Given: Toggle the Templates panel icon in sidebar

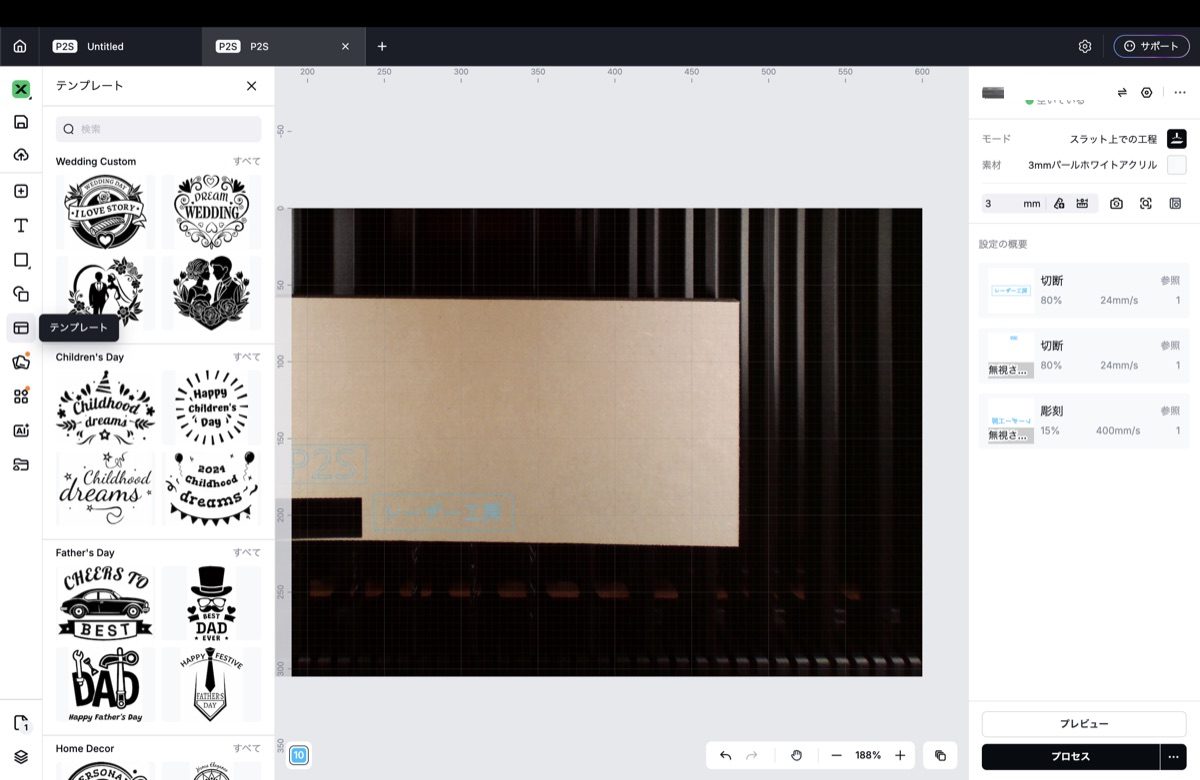Looking at the screenshot, I should click(x=21, y=328).
